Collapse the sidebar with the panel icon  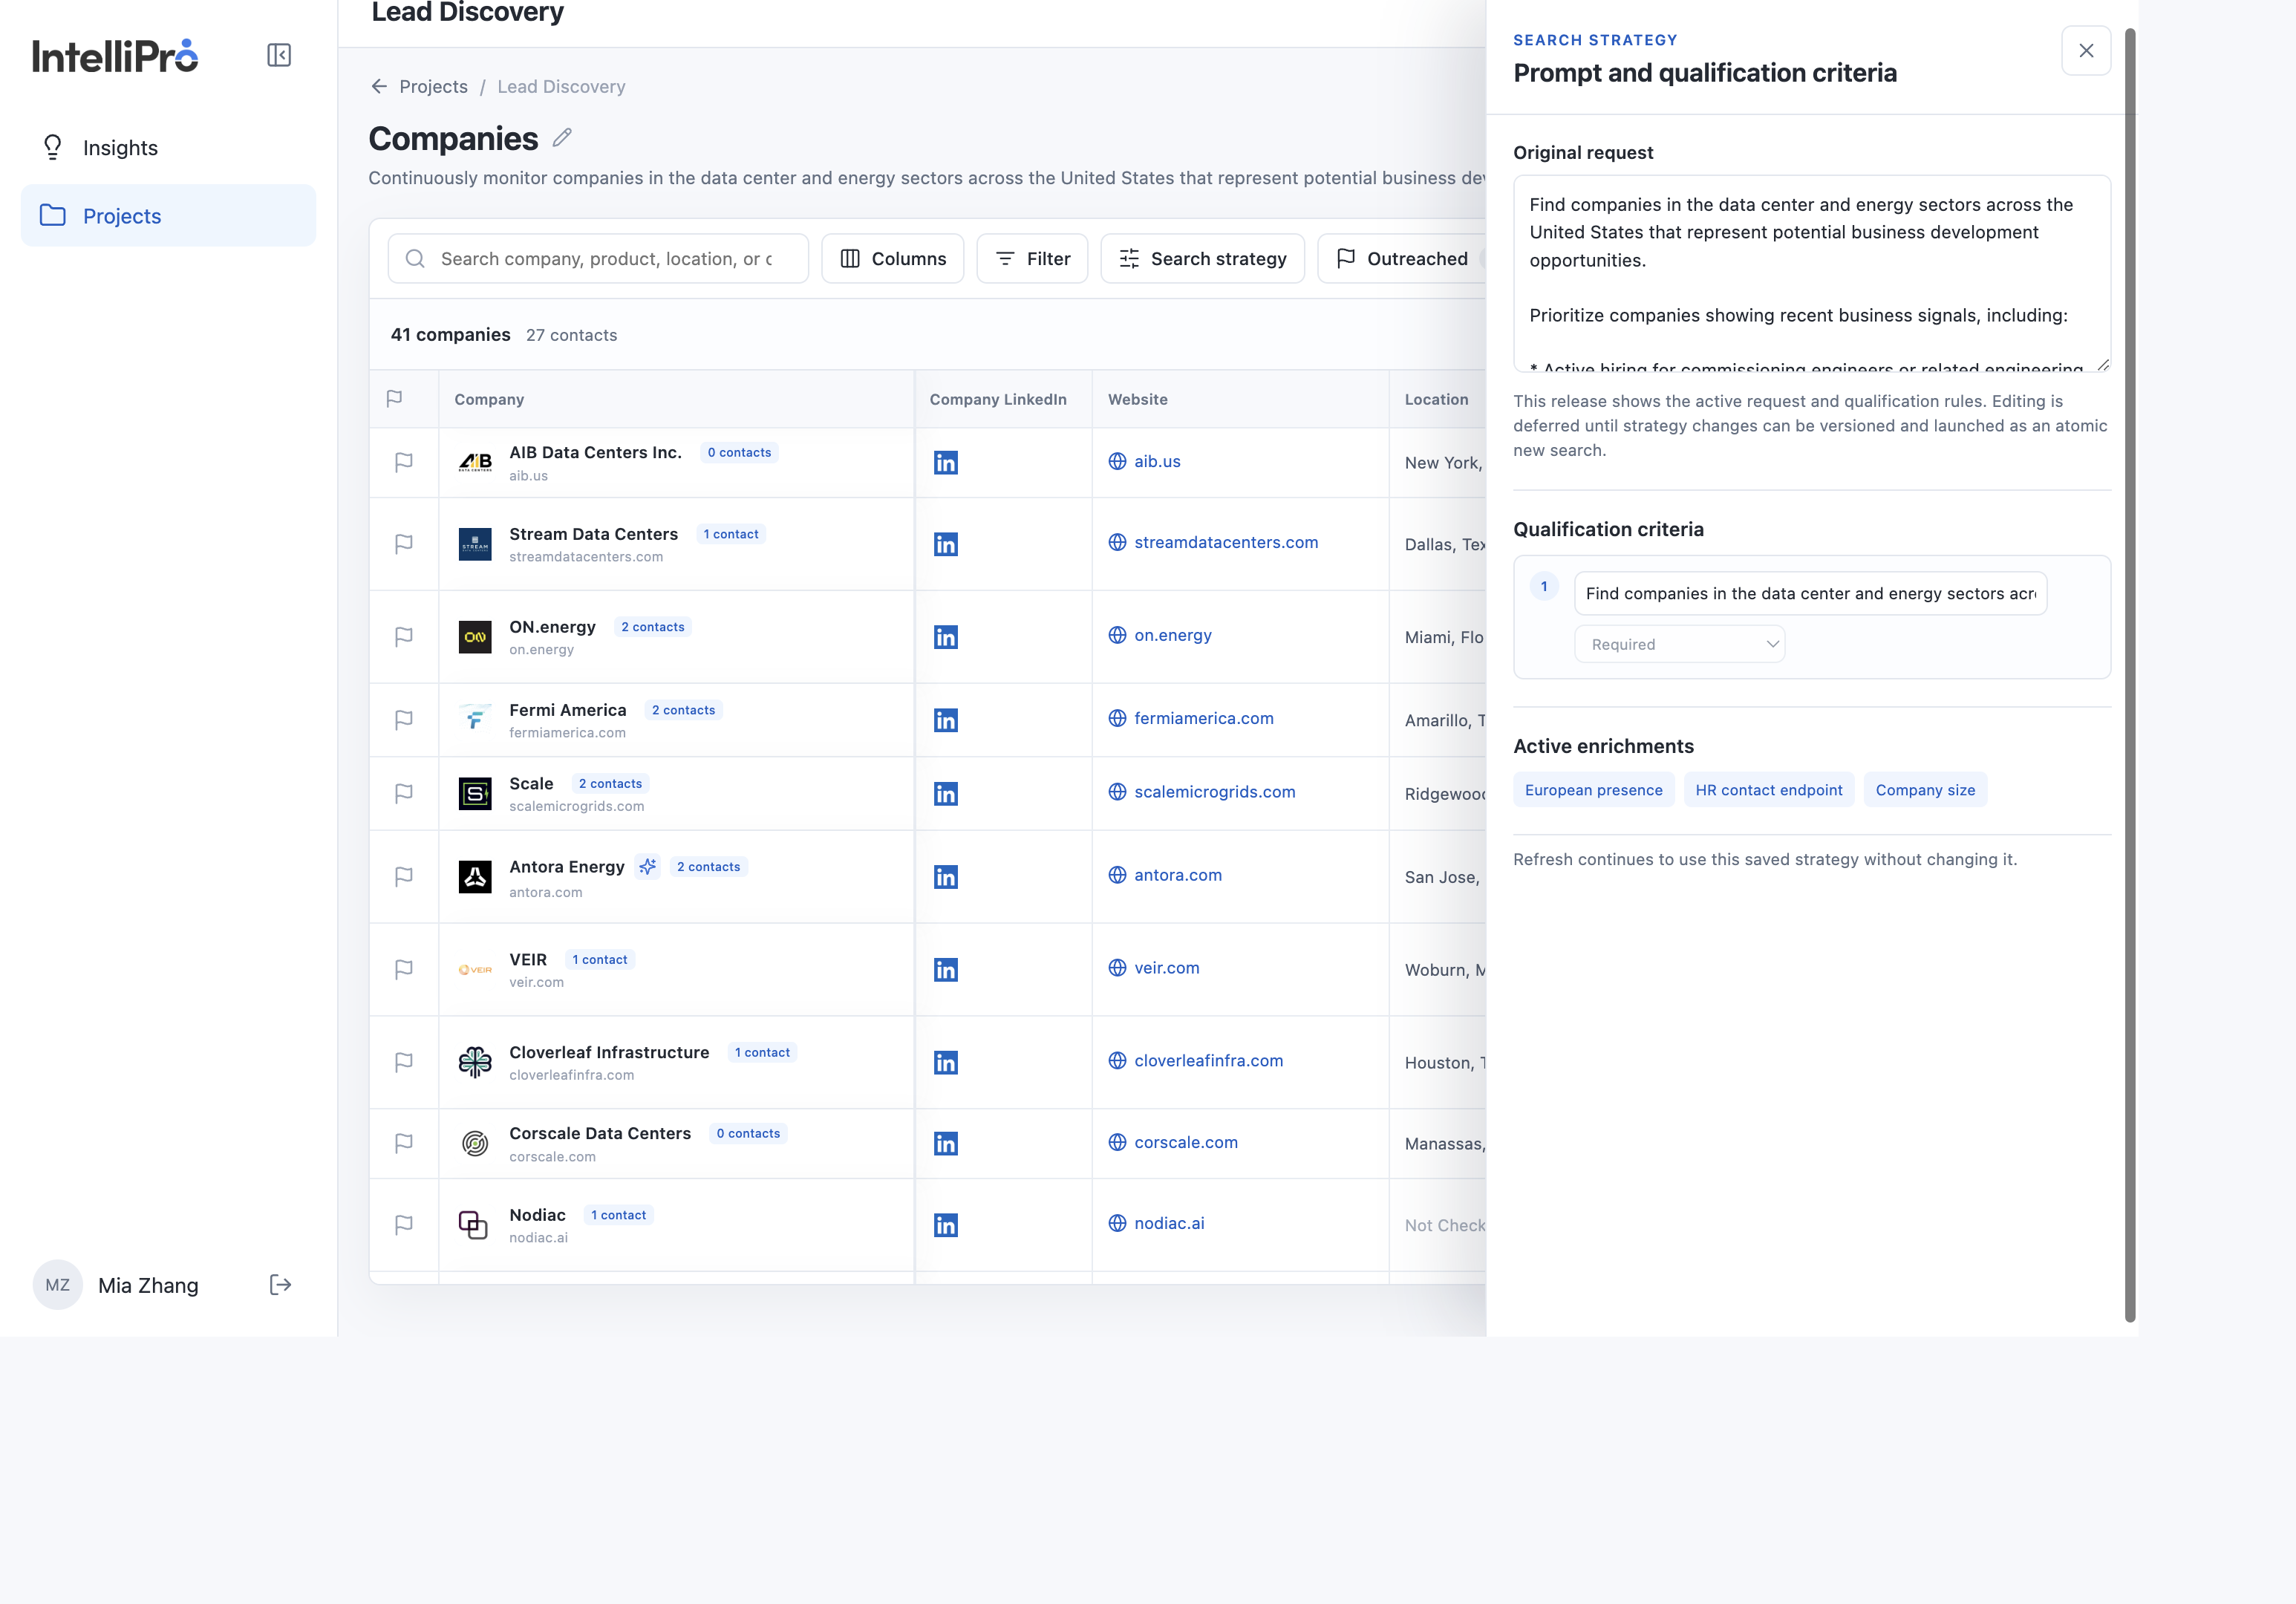(279, 55)
